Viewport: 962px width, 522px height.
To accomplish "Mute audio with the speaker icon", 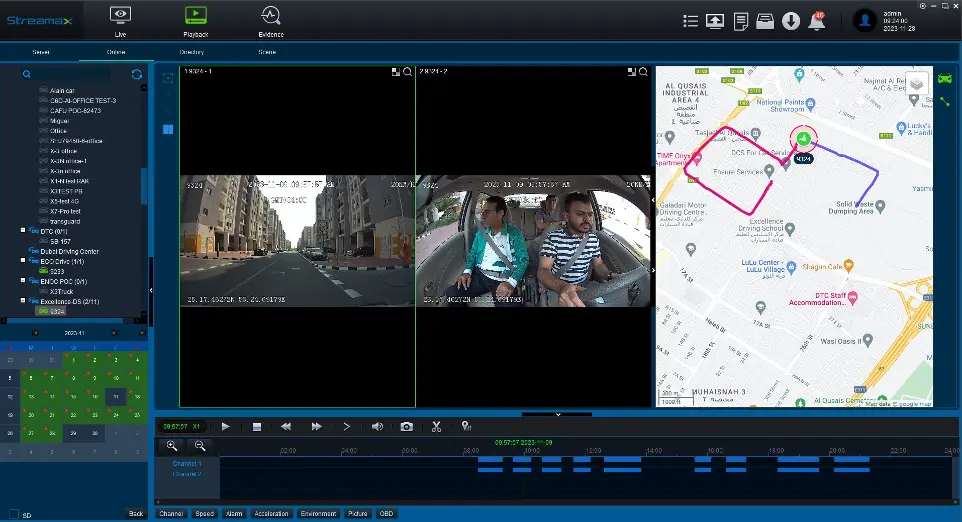I will tap(377, 426).
